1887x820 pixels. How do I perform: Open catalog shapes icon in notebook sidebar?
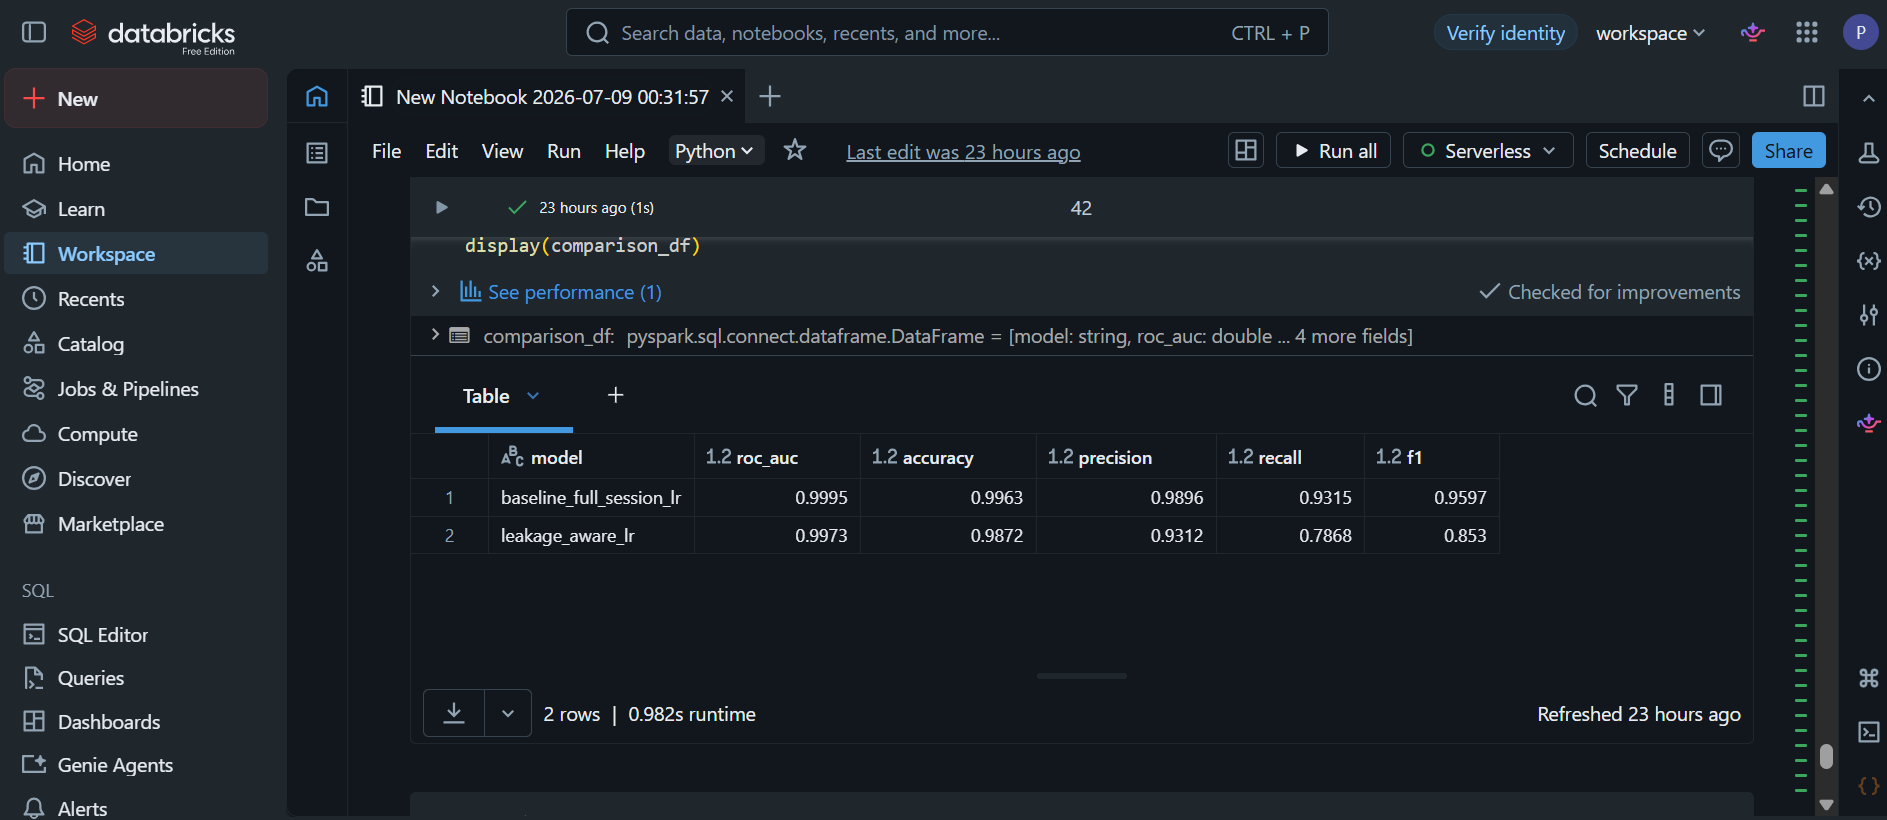tap(317, 261)
